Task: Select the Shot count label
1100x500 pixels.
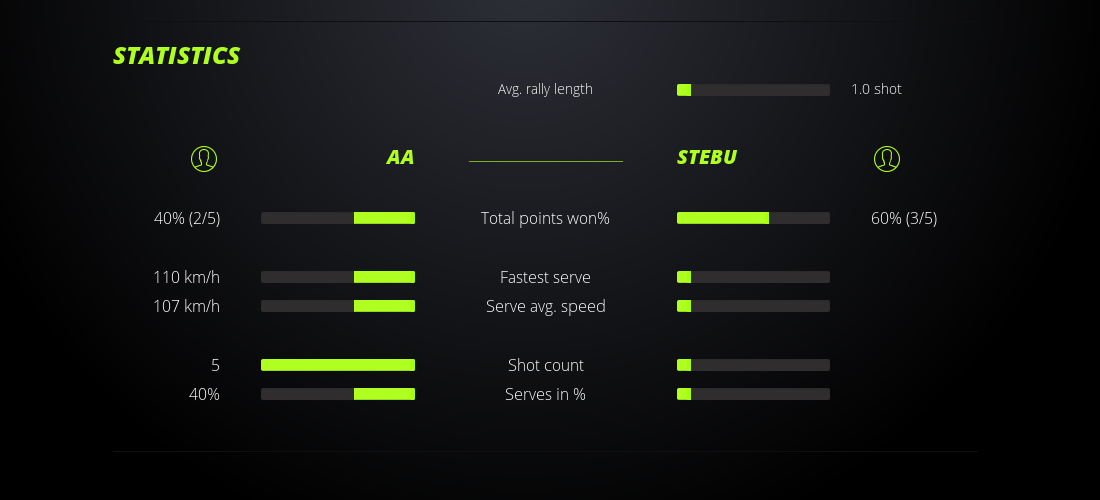Action: pyautogui.click(x=545, y=365)
